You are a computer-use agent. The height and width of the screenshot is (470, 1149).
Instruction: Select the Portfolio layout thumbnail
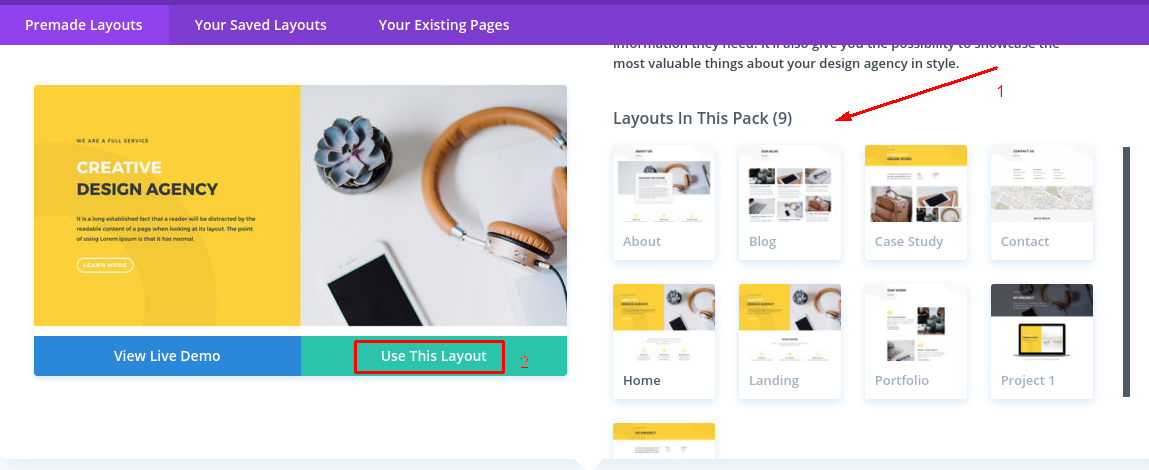click(916, 342)
